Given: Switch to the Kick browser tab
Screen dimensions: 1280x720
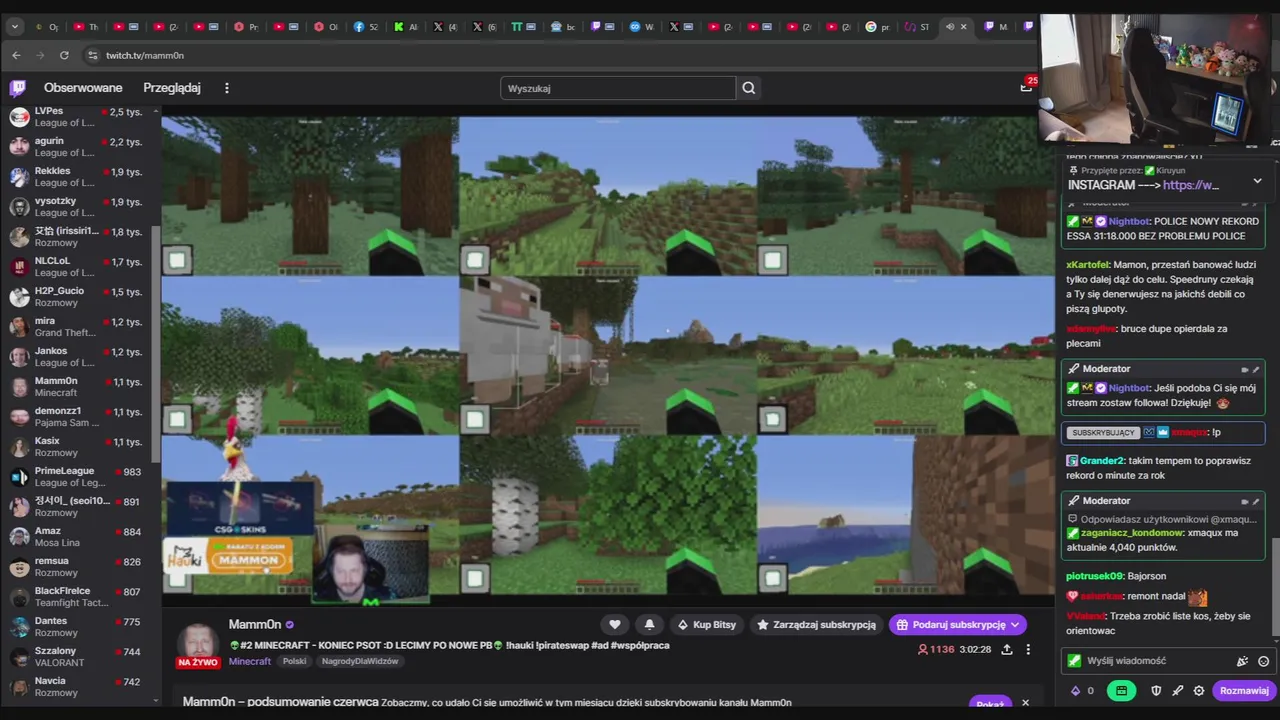Looking at the screenshot, I should point(405,27).
